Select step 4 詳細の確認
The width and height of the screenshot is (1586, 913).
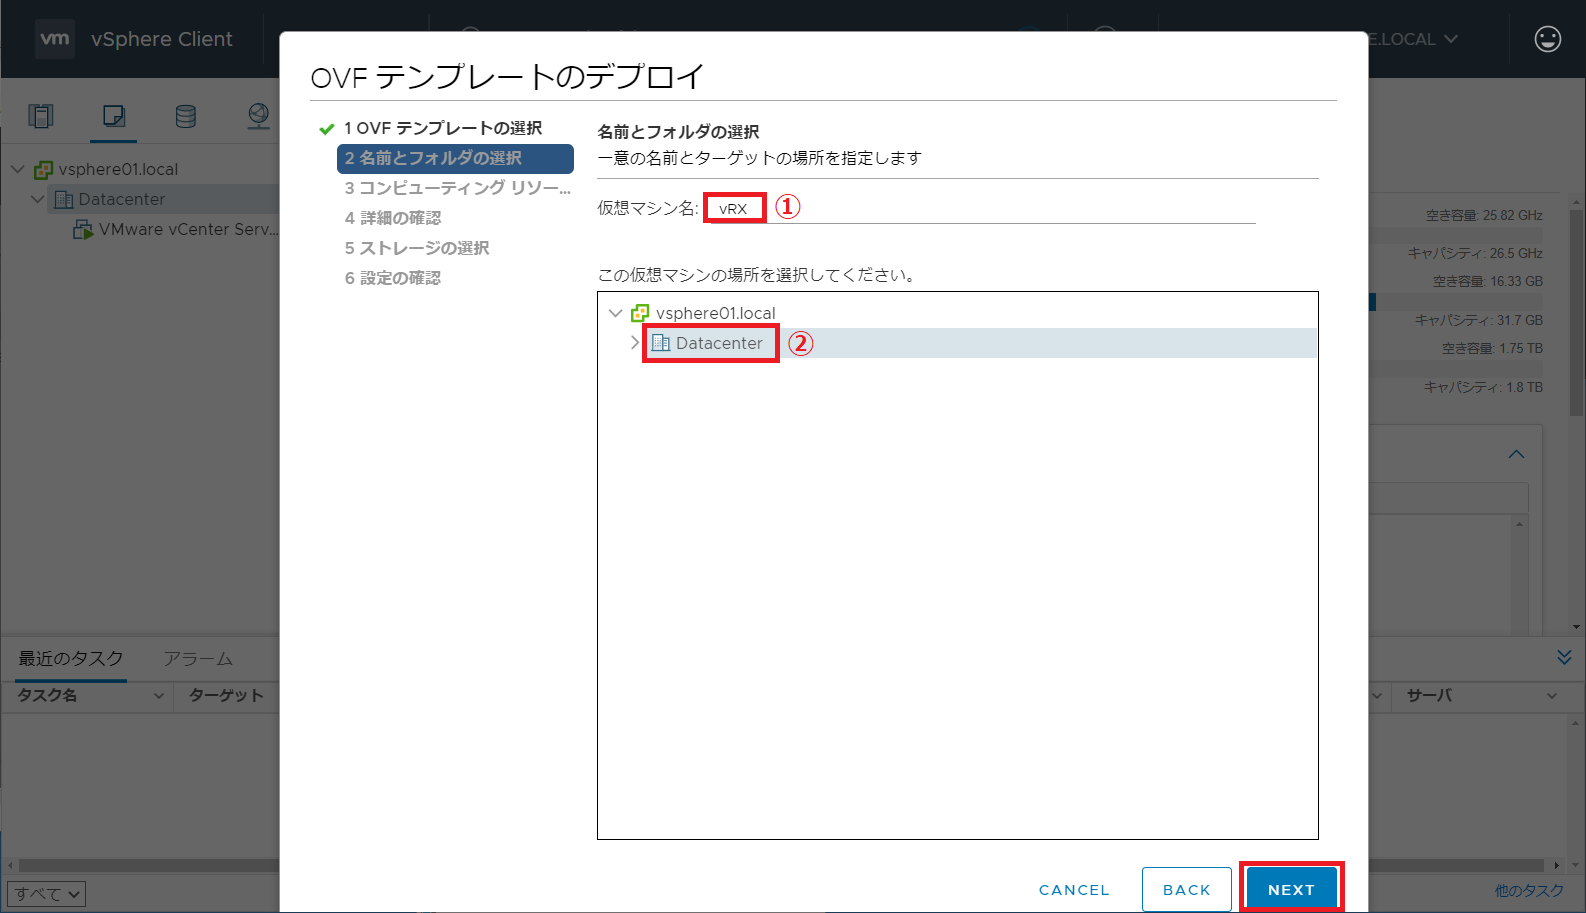pyautogui.click(x=393, y=218)
